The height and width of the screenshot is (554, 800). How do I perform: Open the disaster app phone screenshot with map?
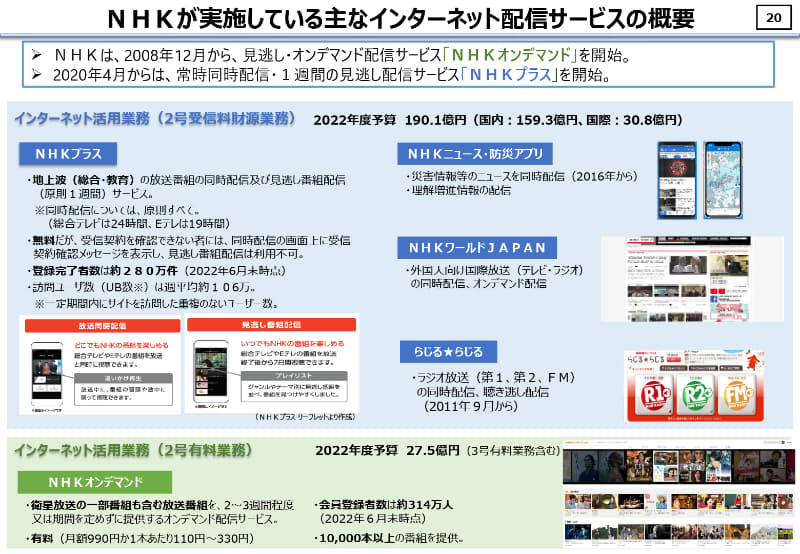[x=723, y=181]
